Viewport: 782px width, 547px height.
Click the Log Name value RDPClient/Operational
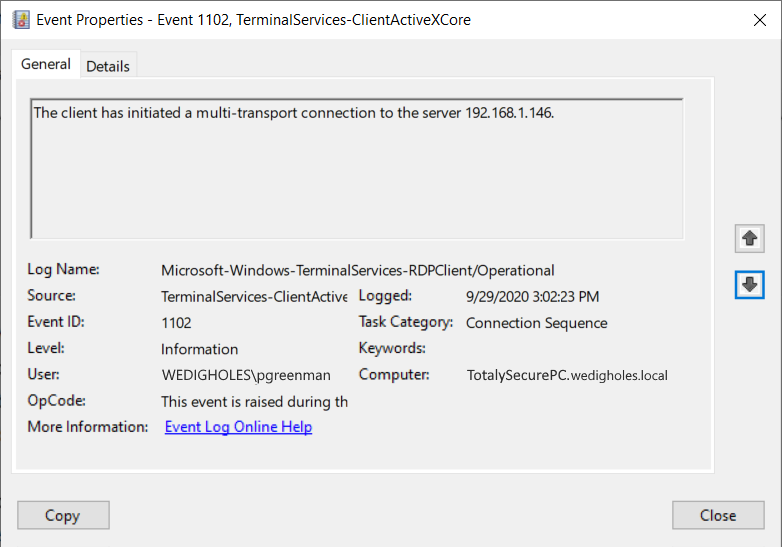pos(358,270)
